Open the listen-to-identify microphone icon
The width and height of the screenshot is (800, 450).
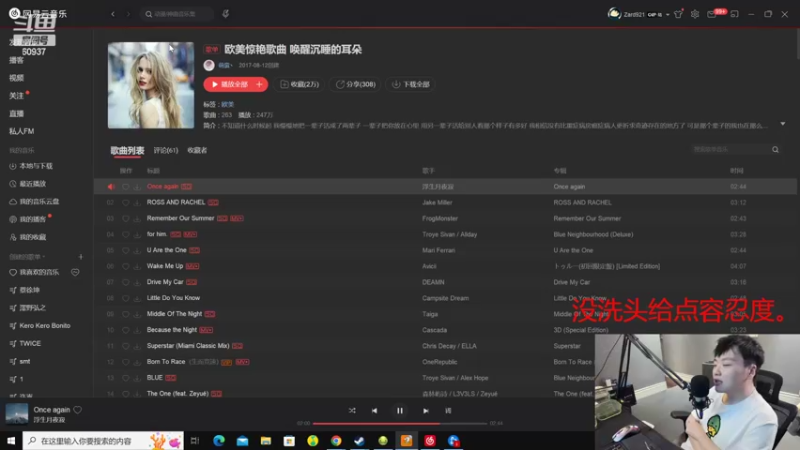pos(226,14)
